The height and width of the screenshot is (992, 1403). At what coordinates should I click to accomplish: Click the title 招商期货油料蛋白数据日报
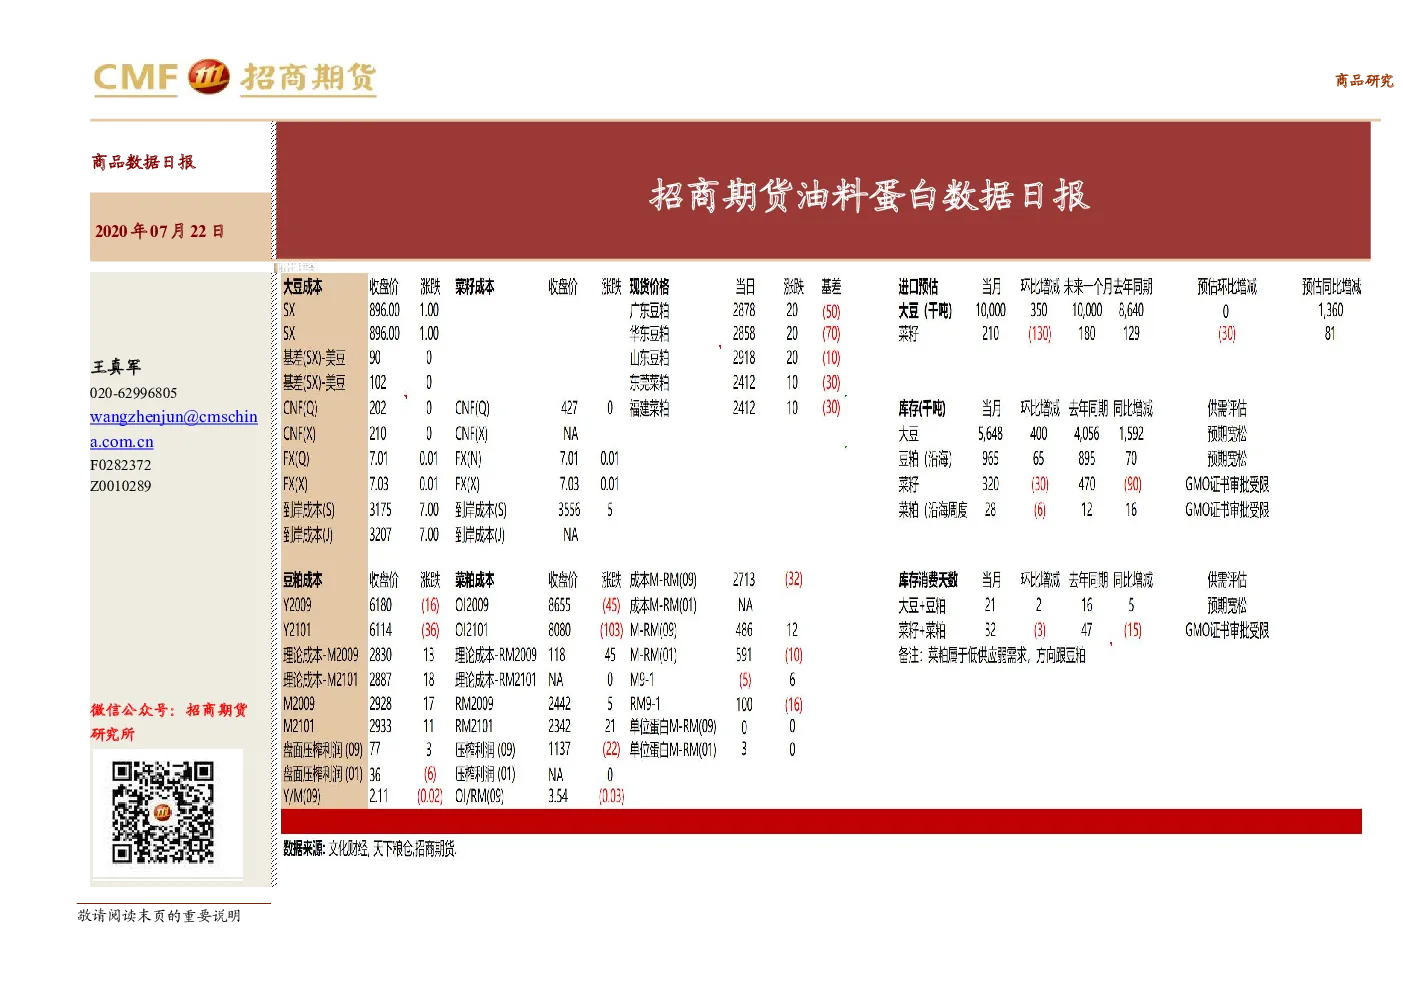(869, 195)
